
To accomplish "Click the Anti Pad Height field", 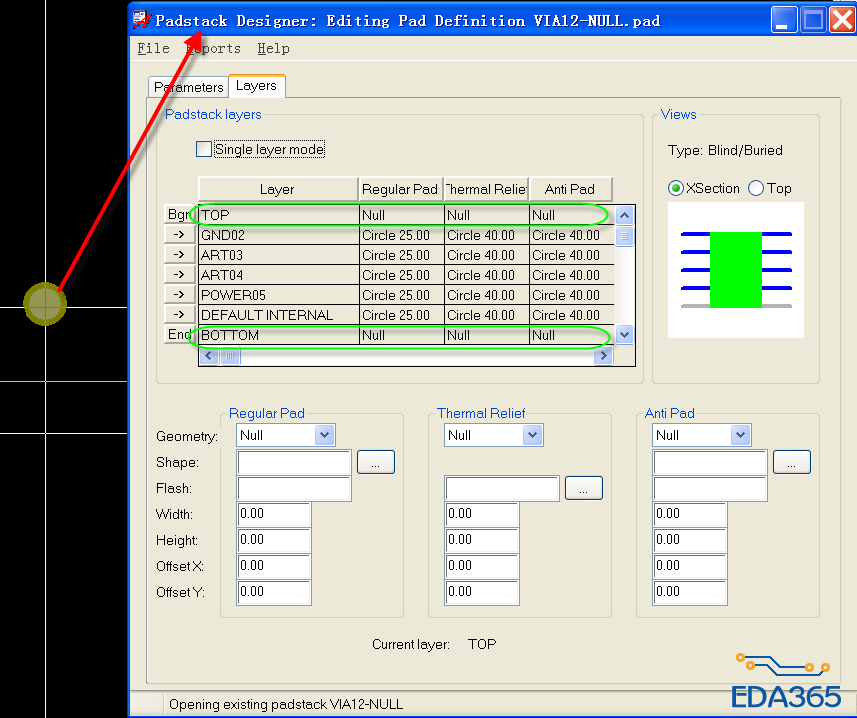I will click(690, 540).
